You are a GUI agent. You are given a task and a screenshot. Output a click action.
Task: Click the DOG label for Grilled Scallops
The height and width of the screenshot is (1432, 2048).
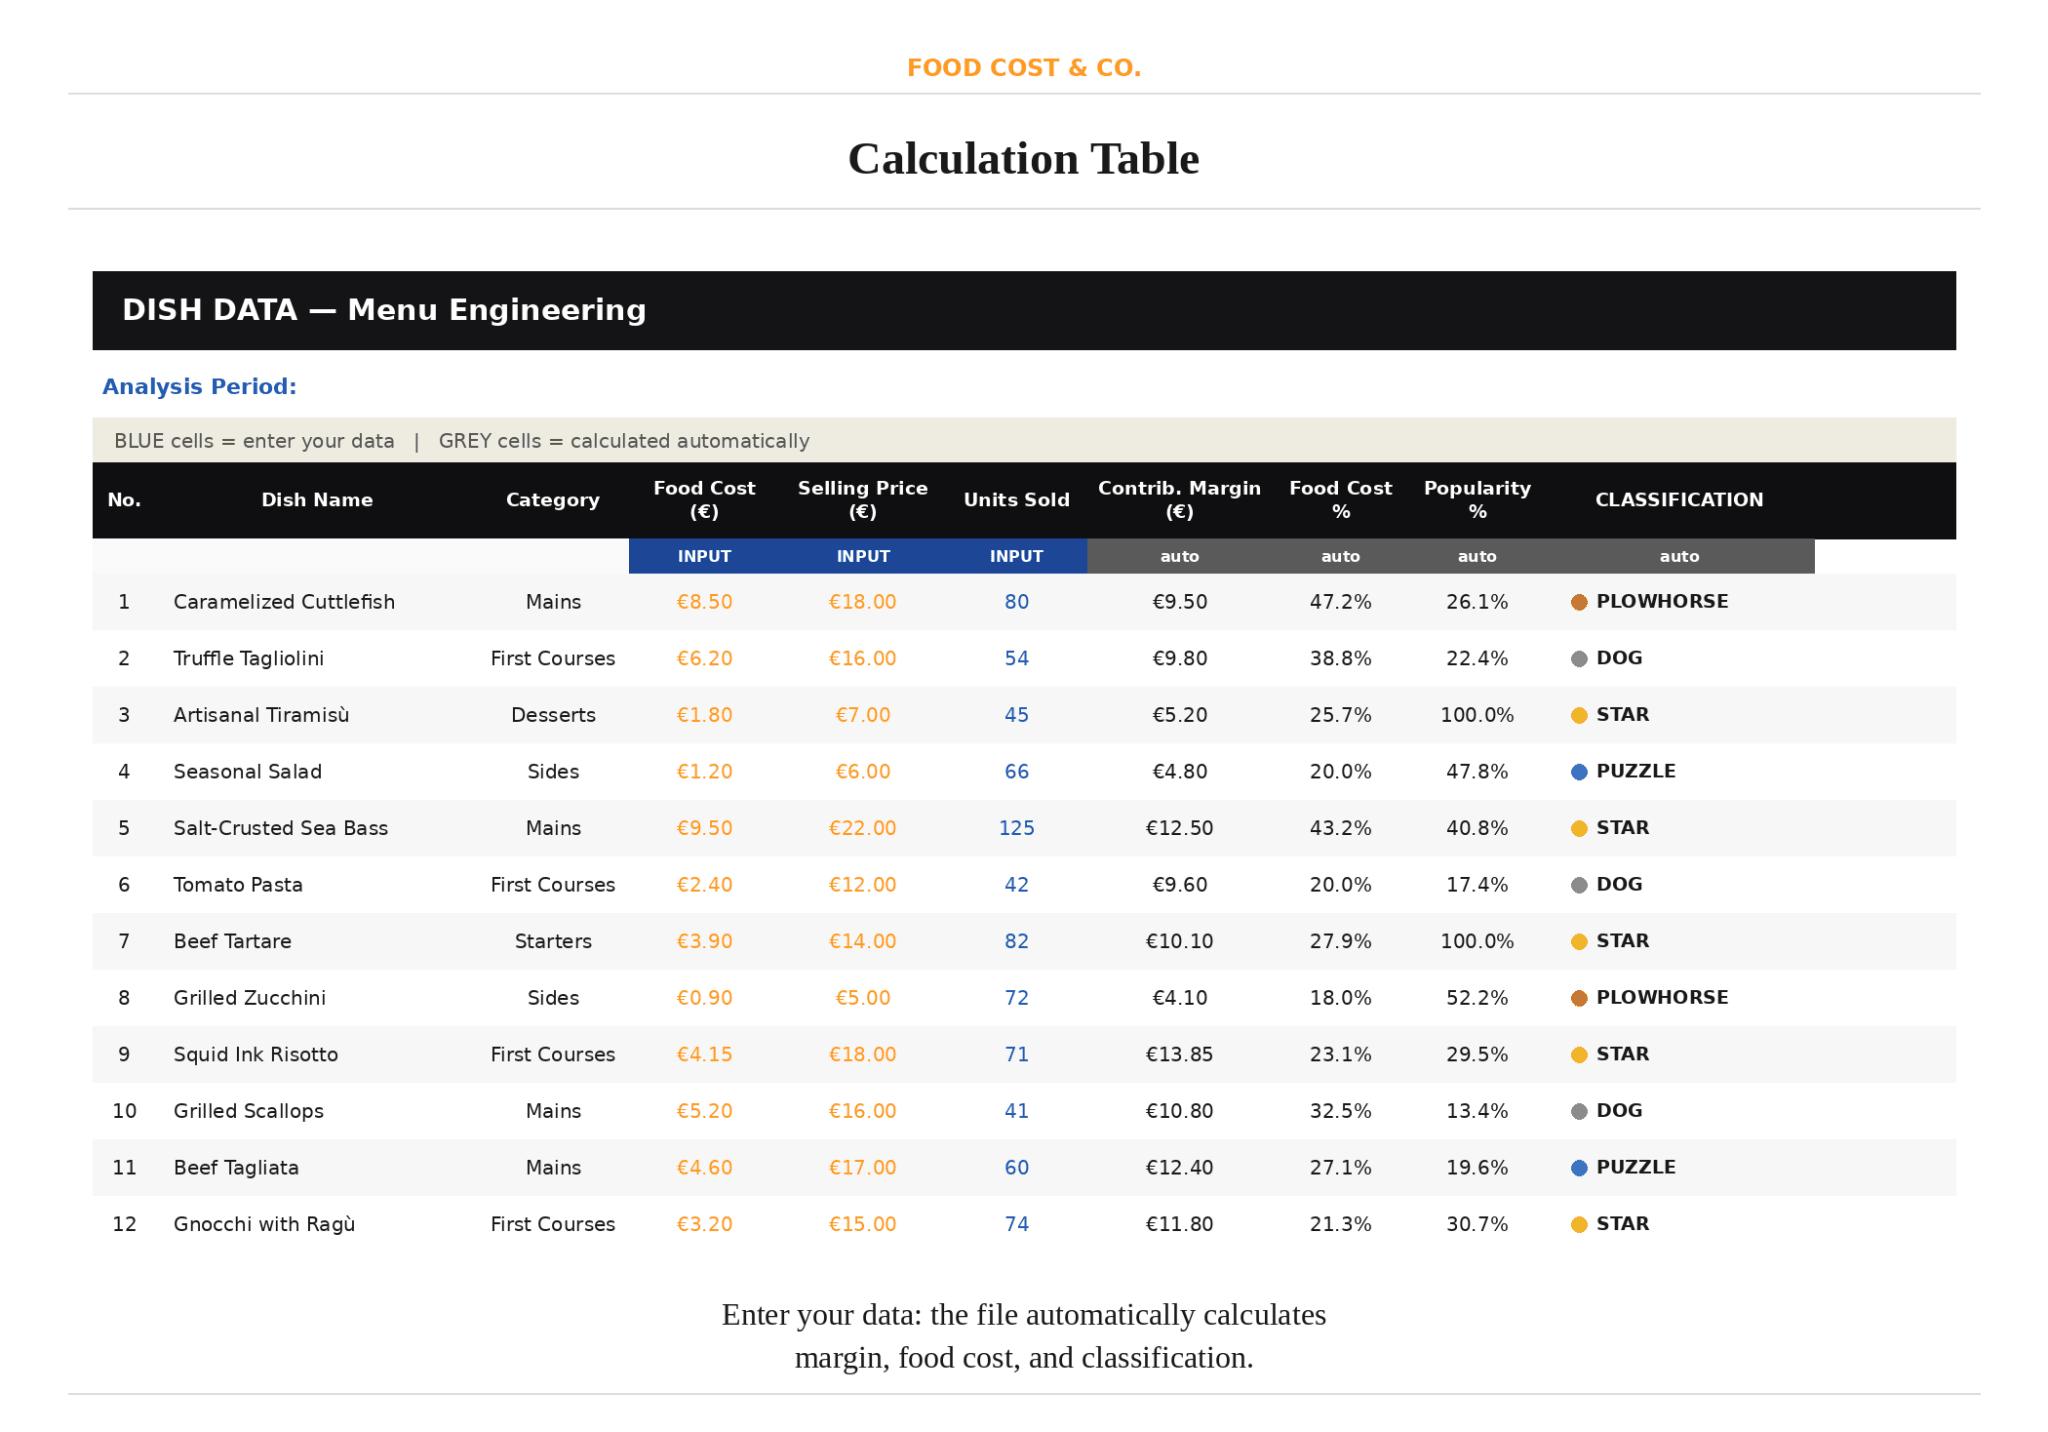click(x=1619, y=1111)
